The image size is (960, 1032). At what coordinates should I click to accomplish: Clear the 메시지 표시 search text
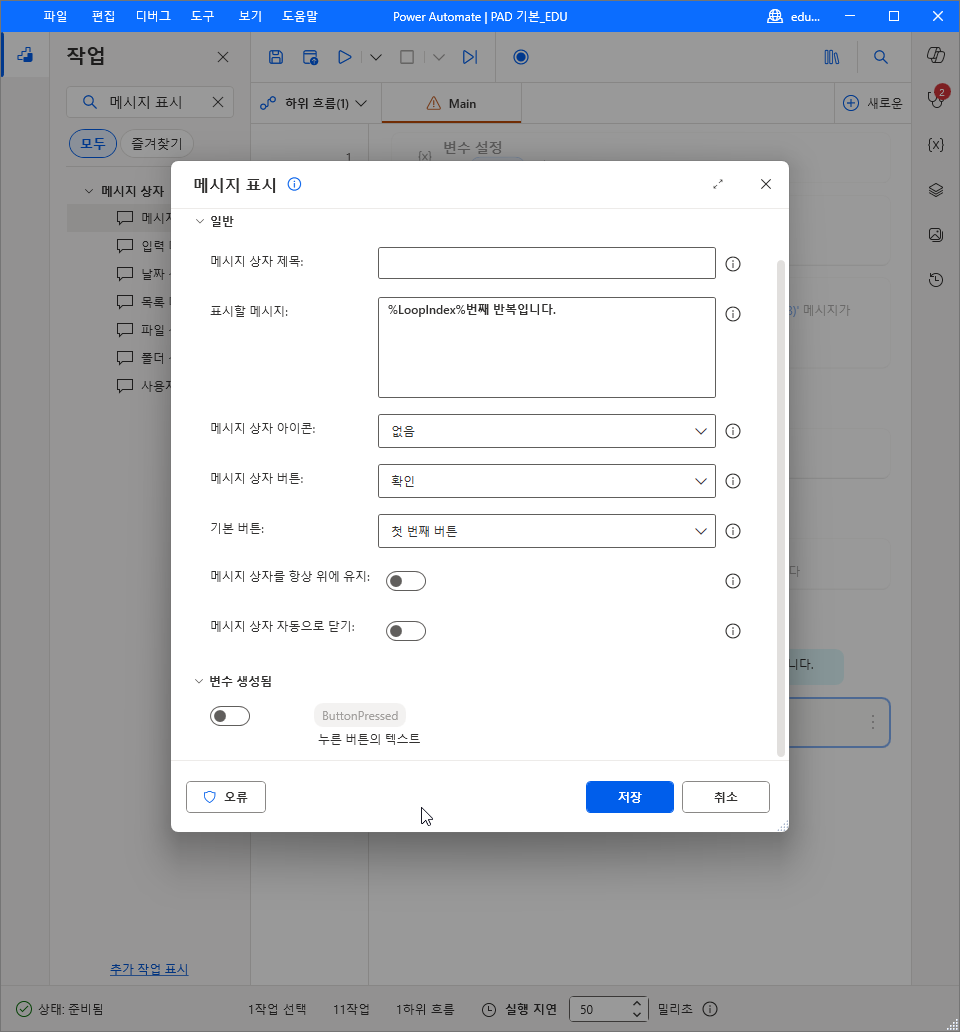click(218, 102)
